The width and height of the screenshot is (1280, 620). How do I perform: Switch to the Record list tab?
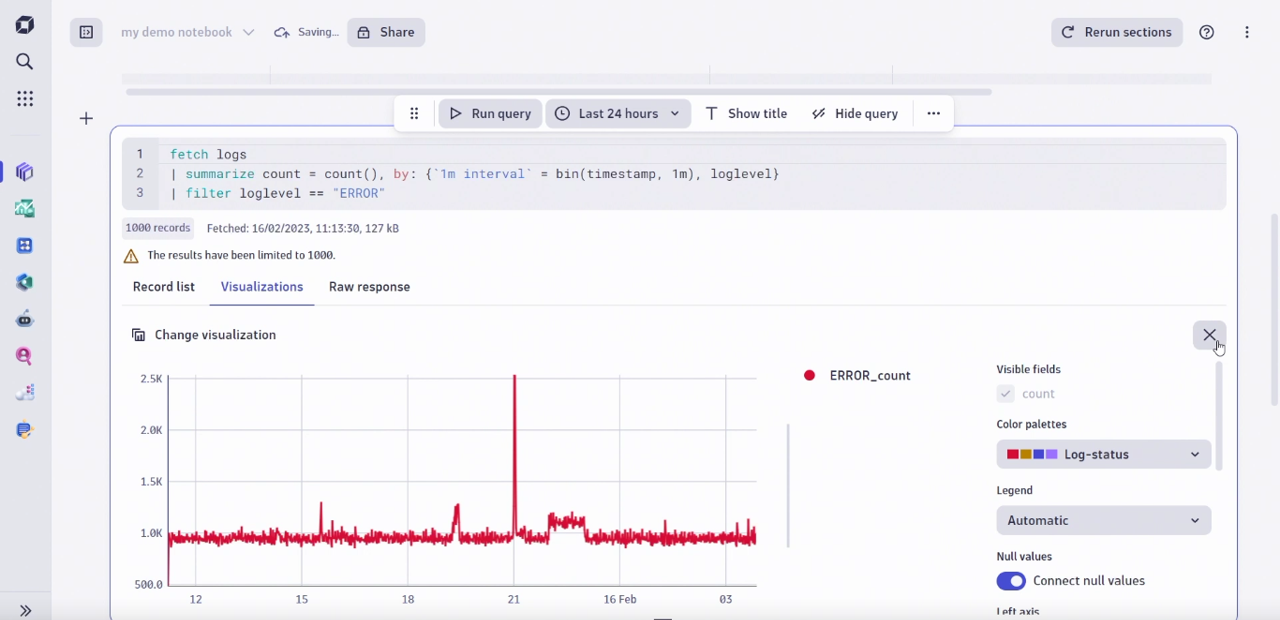(x=163, y=286)
